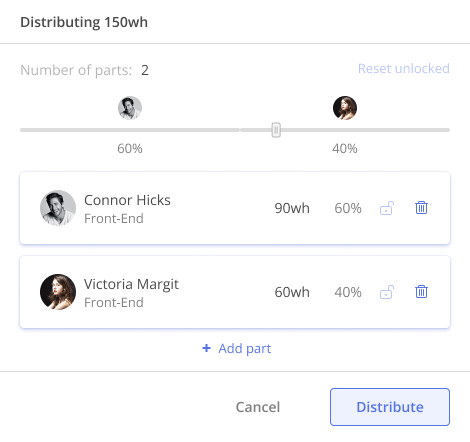Edit Victoria Margit 60wh value
This screenshot has width=470, height=442.
[x=292, y=292]
